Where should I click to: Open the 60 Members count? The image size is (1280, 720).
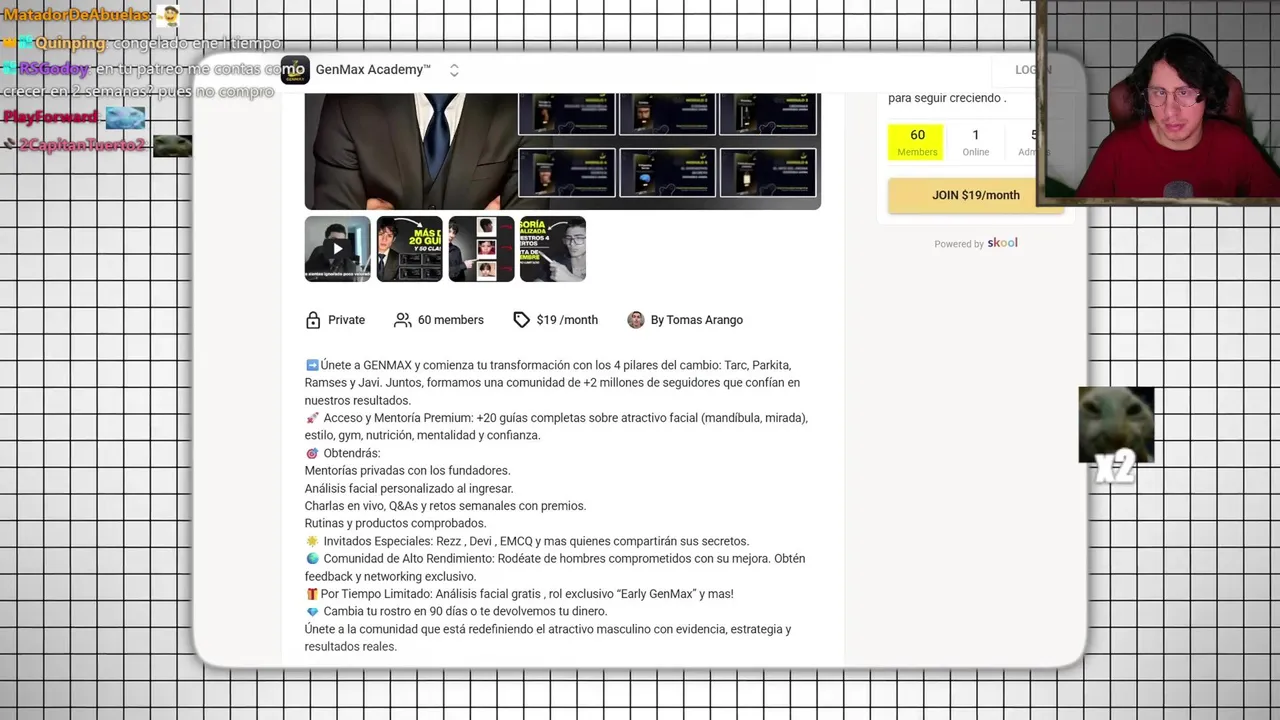tap(917, 142)
